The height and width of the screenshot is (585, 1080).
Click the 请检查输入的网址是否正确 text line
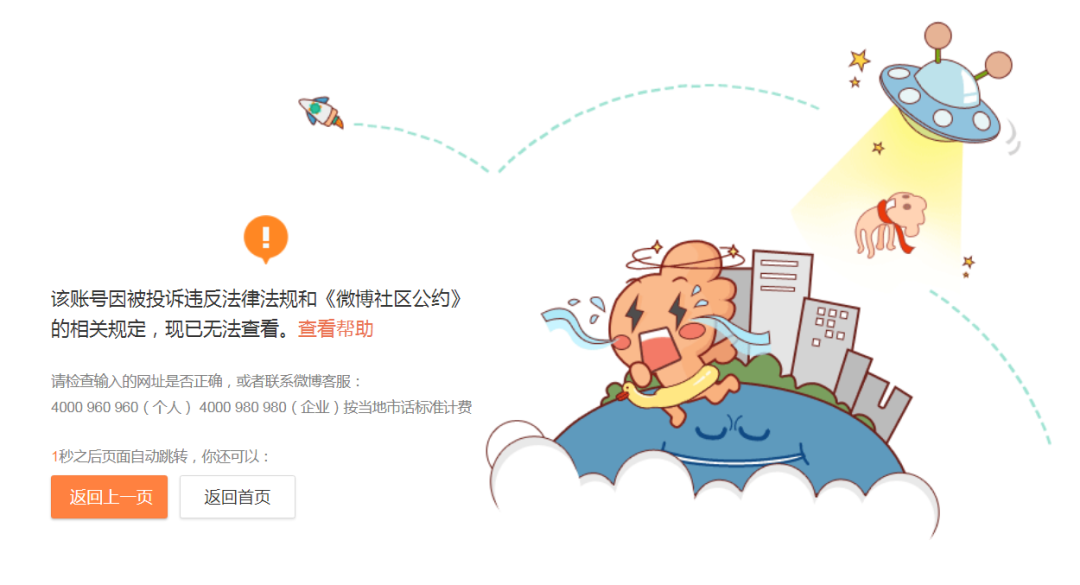point(136,381)
